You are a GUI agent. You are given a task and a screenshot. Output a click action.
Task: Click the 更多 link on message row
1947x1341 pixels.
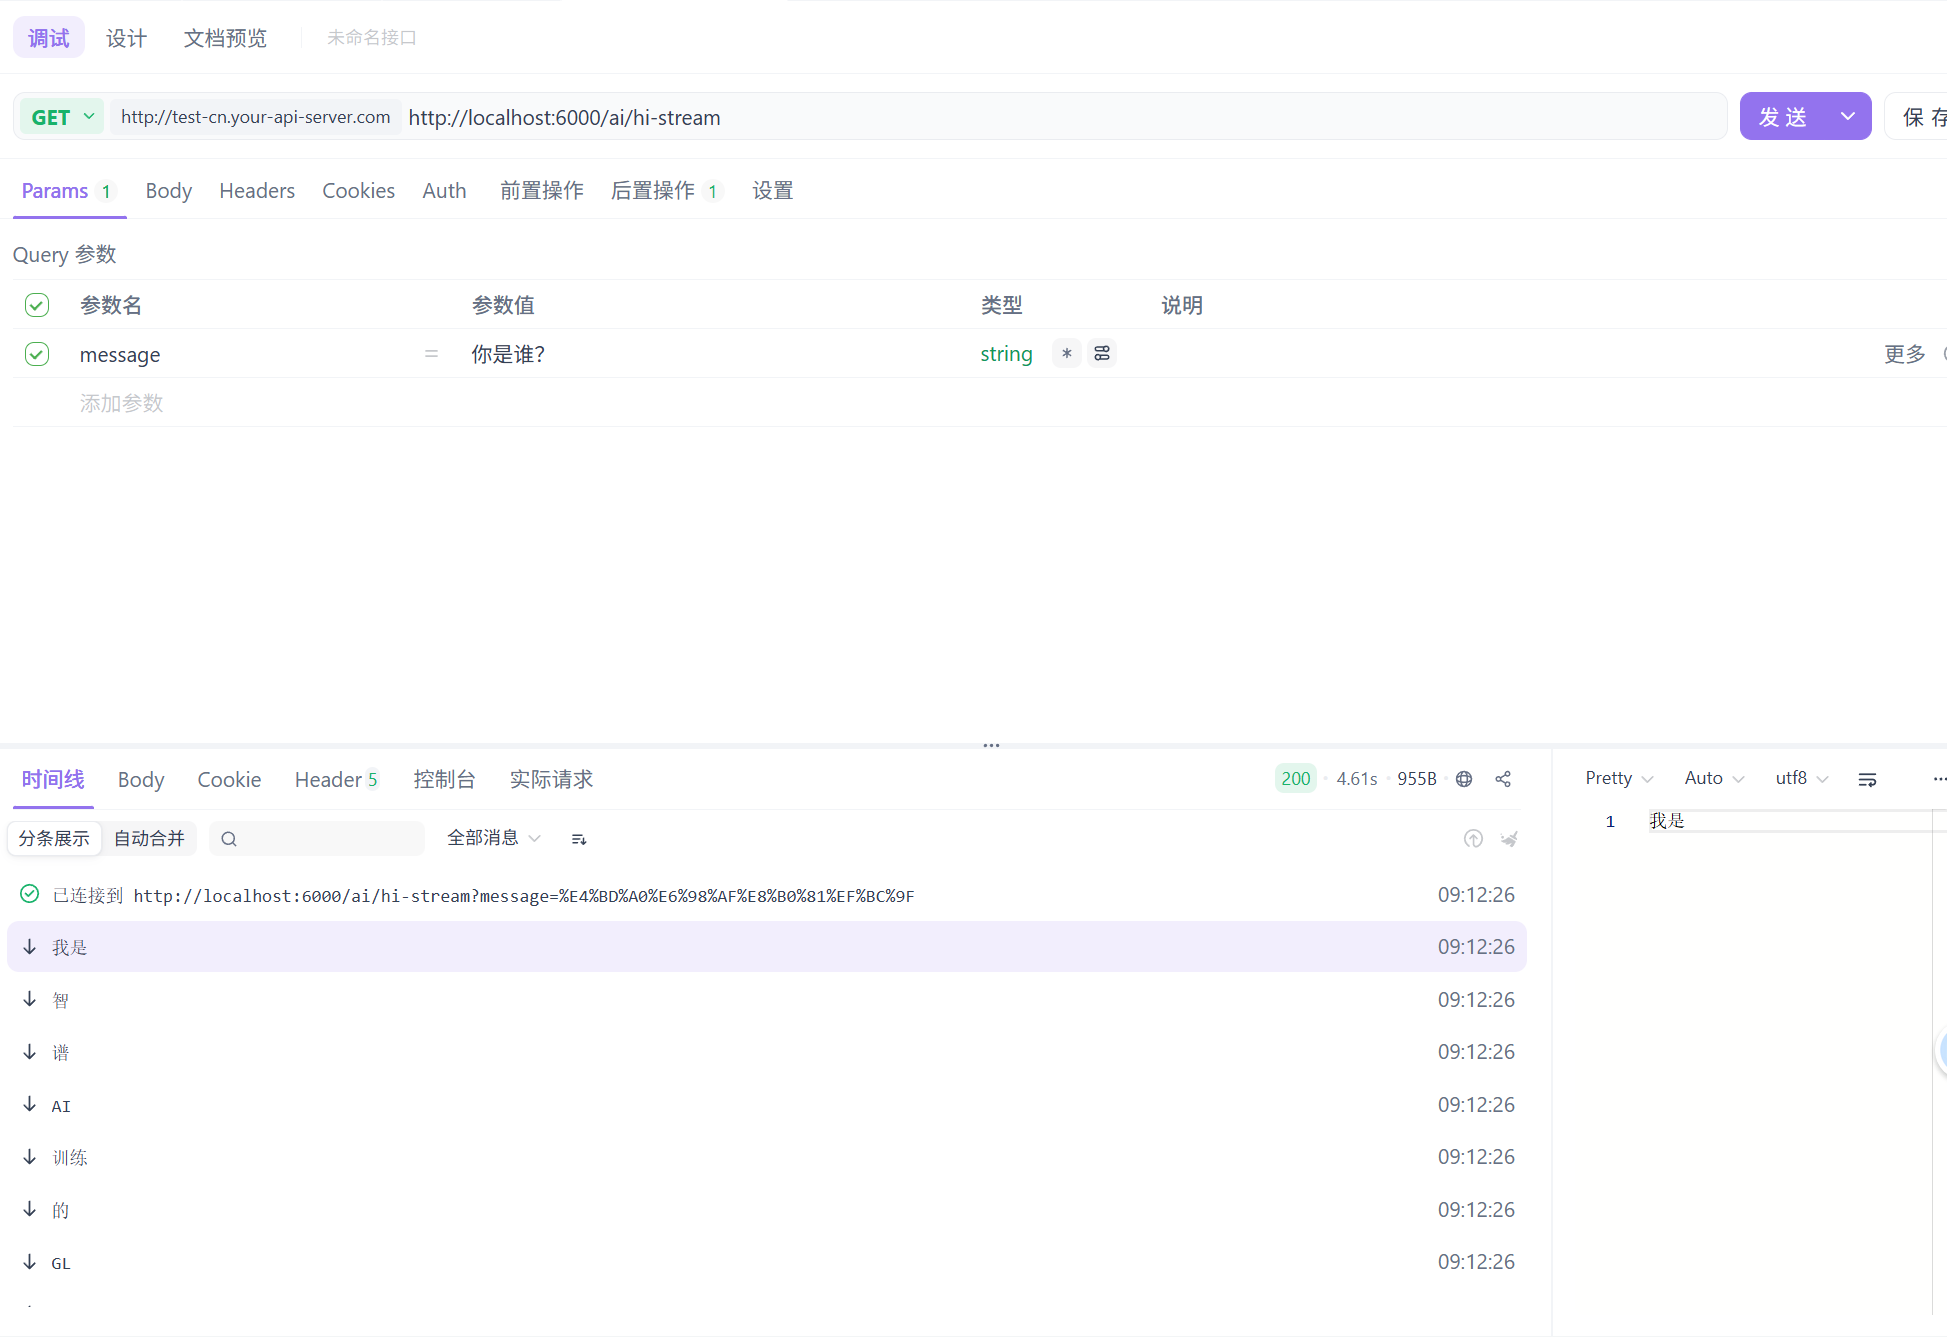pos(1904,354)
